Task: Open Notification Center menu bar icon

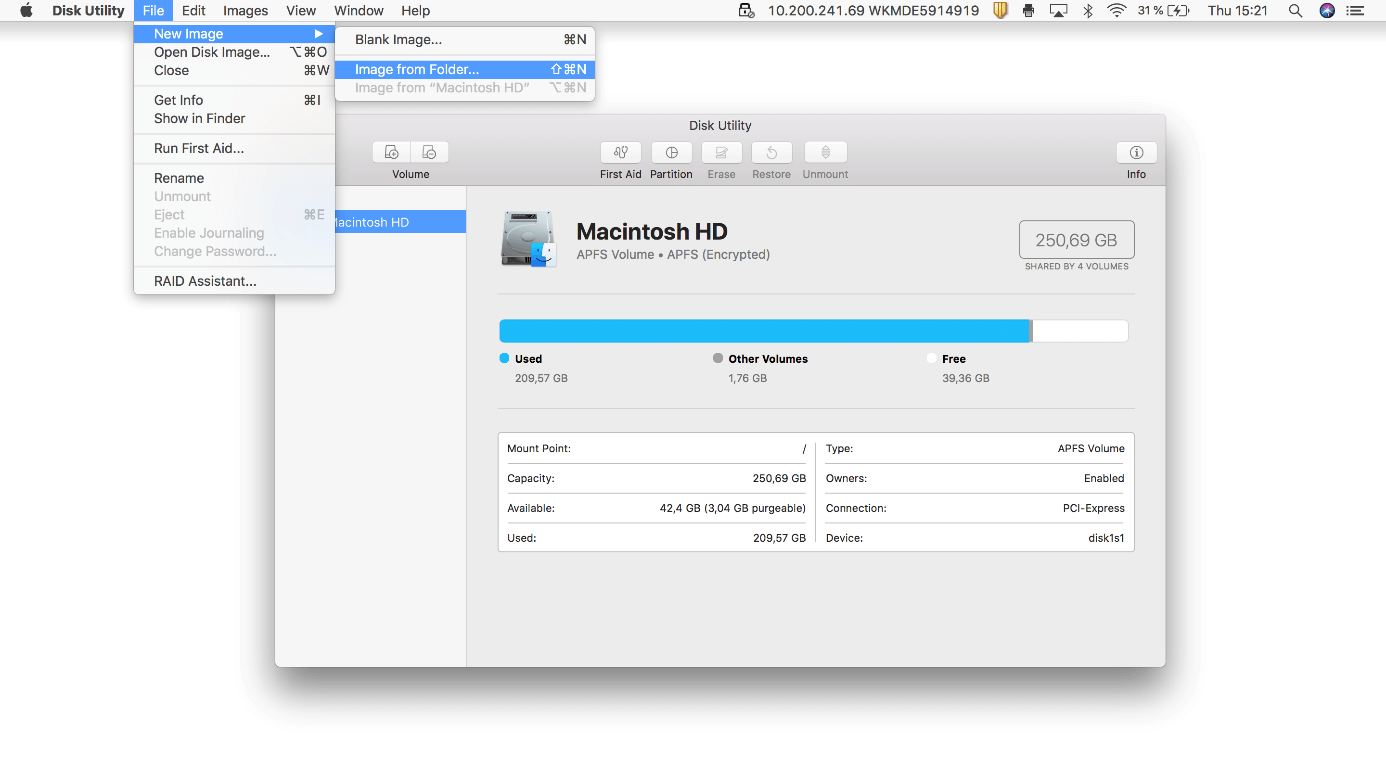Action: point(1356,11)
